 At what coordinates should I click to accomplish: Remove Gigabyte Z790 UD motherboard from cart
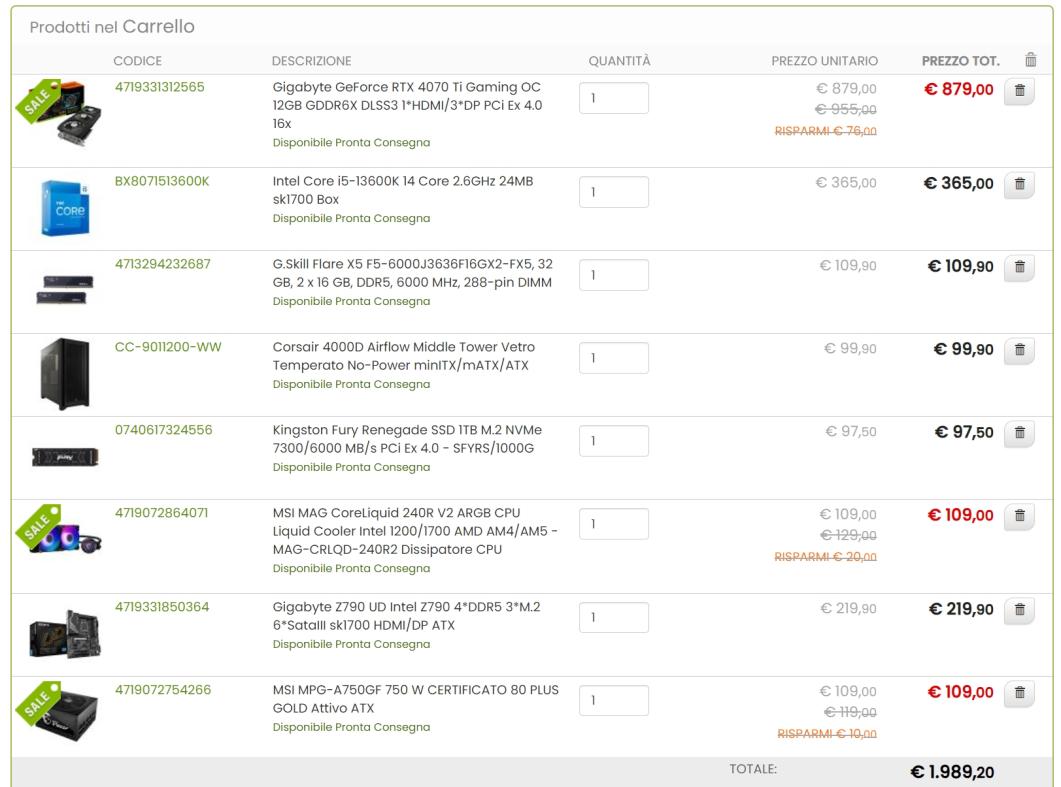pyautogui.click(x=1018, y=610)
